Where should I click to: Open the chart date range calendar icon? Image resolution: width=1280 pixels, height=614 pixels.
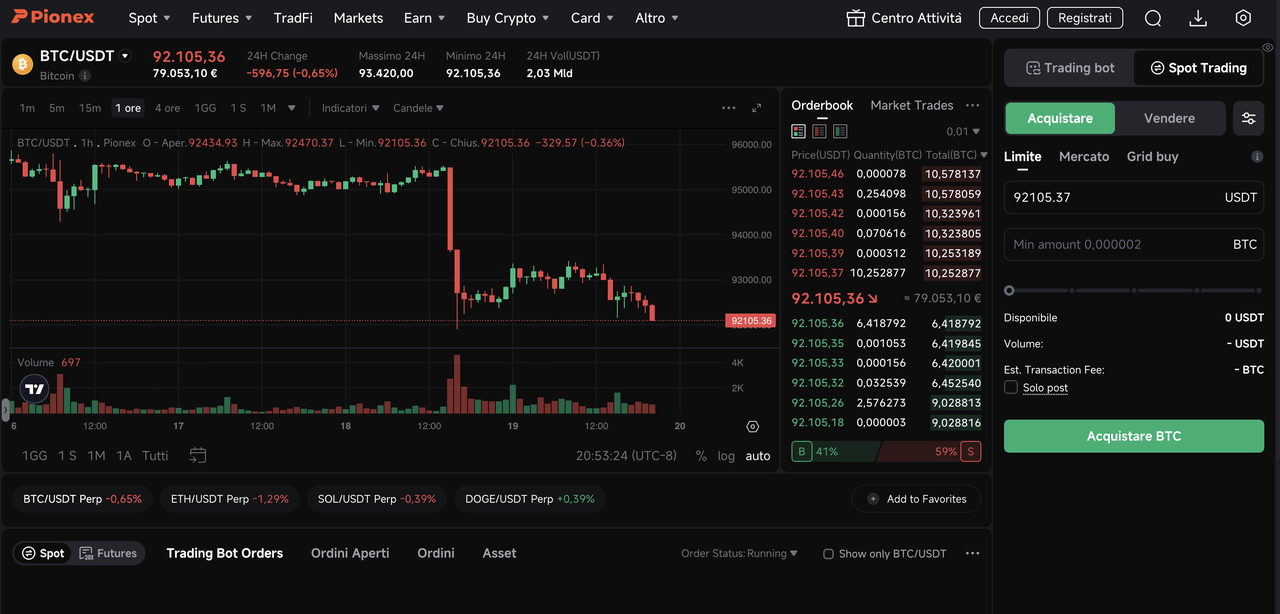198,455
